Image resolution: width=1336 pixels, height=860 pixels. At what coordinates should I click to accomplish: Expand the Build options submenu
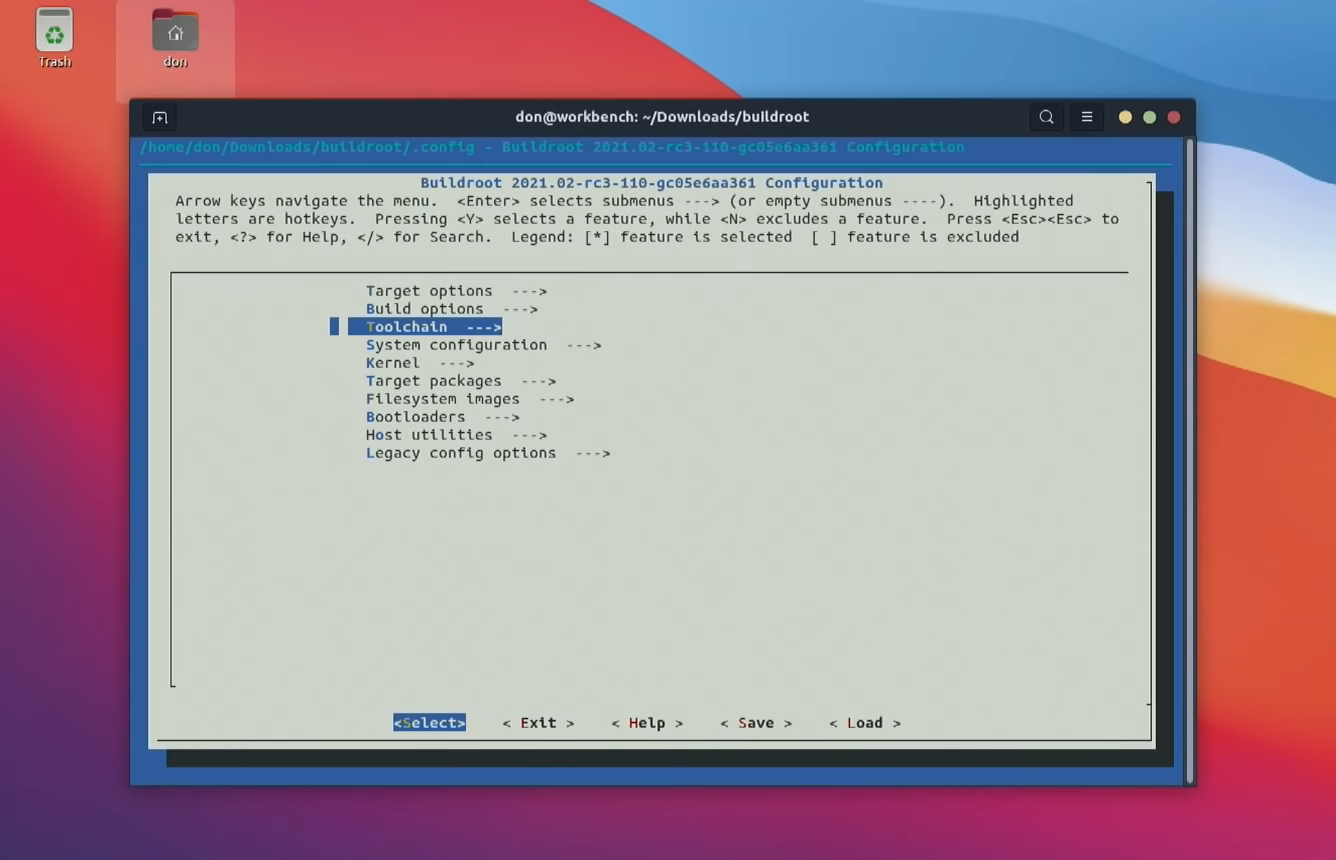(423, 308)
